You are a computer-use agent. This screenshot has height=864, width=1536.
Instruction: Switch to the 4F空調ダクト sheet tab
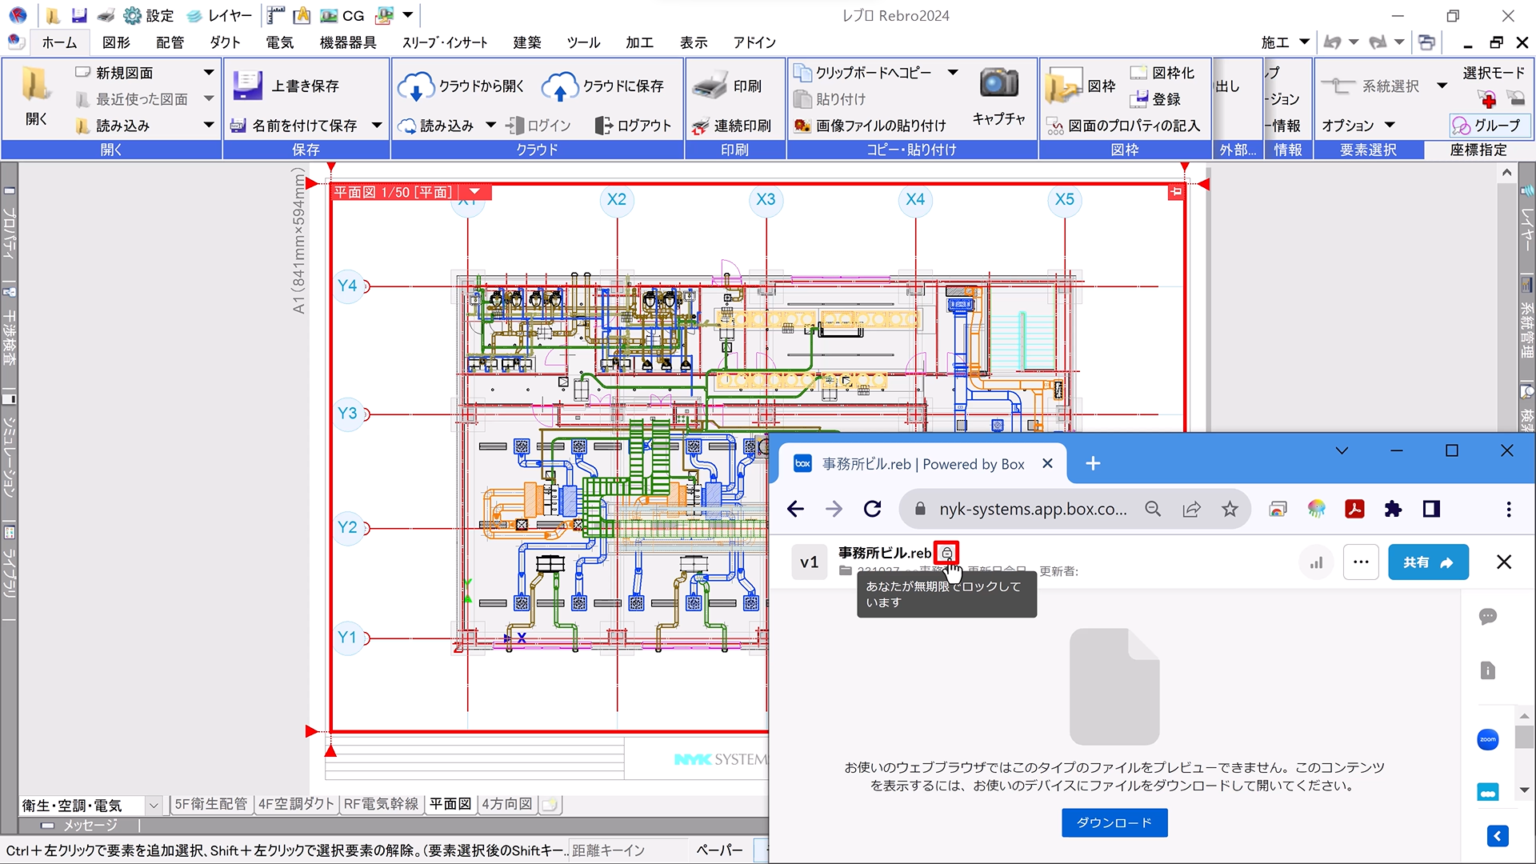coord(296,804)
